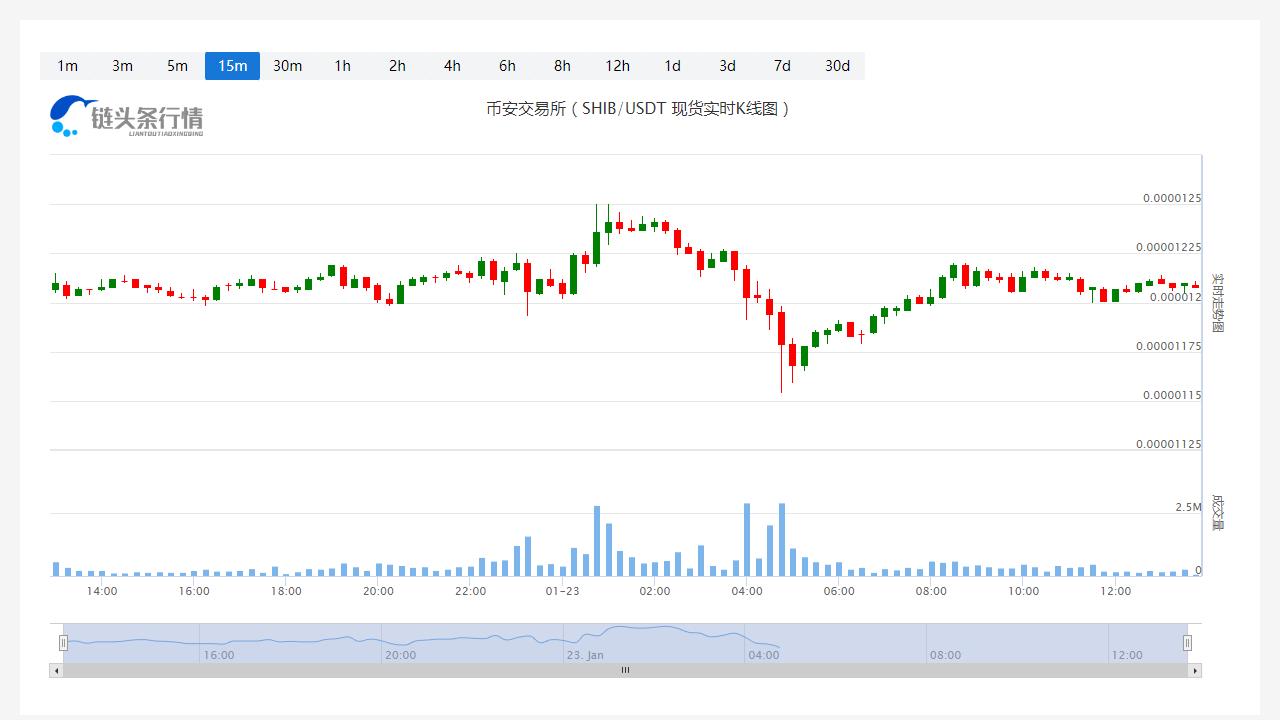Screen dimensions: 1280x720
Task: Switch to the 3m interval
Action: (122, 66)
